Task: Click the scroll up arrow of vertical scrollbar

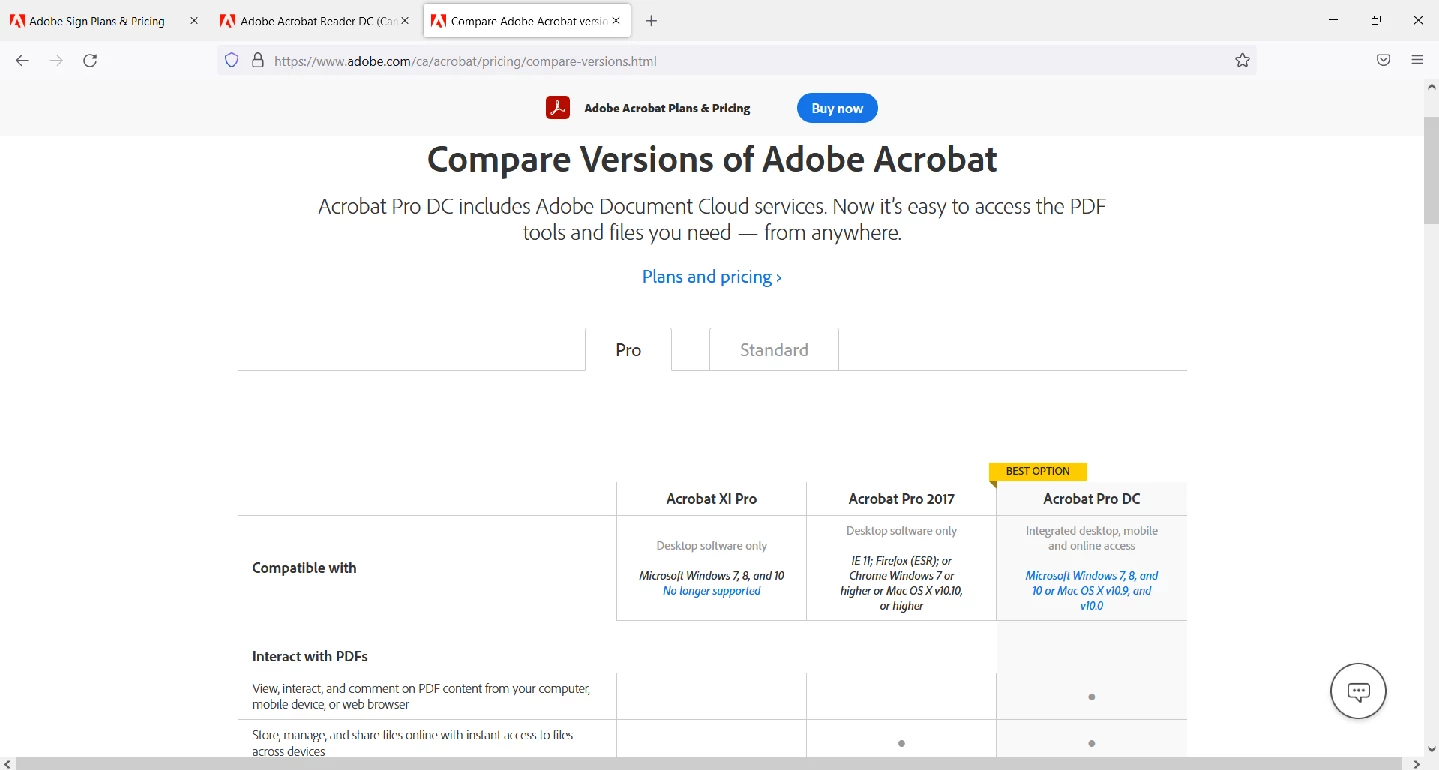Action: 1430,86
